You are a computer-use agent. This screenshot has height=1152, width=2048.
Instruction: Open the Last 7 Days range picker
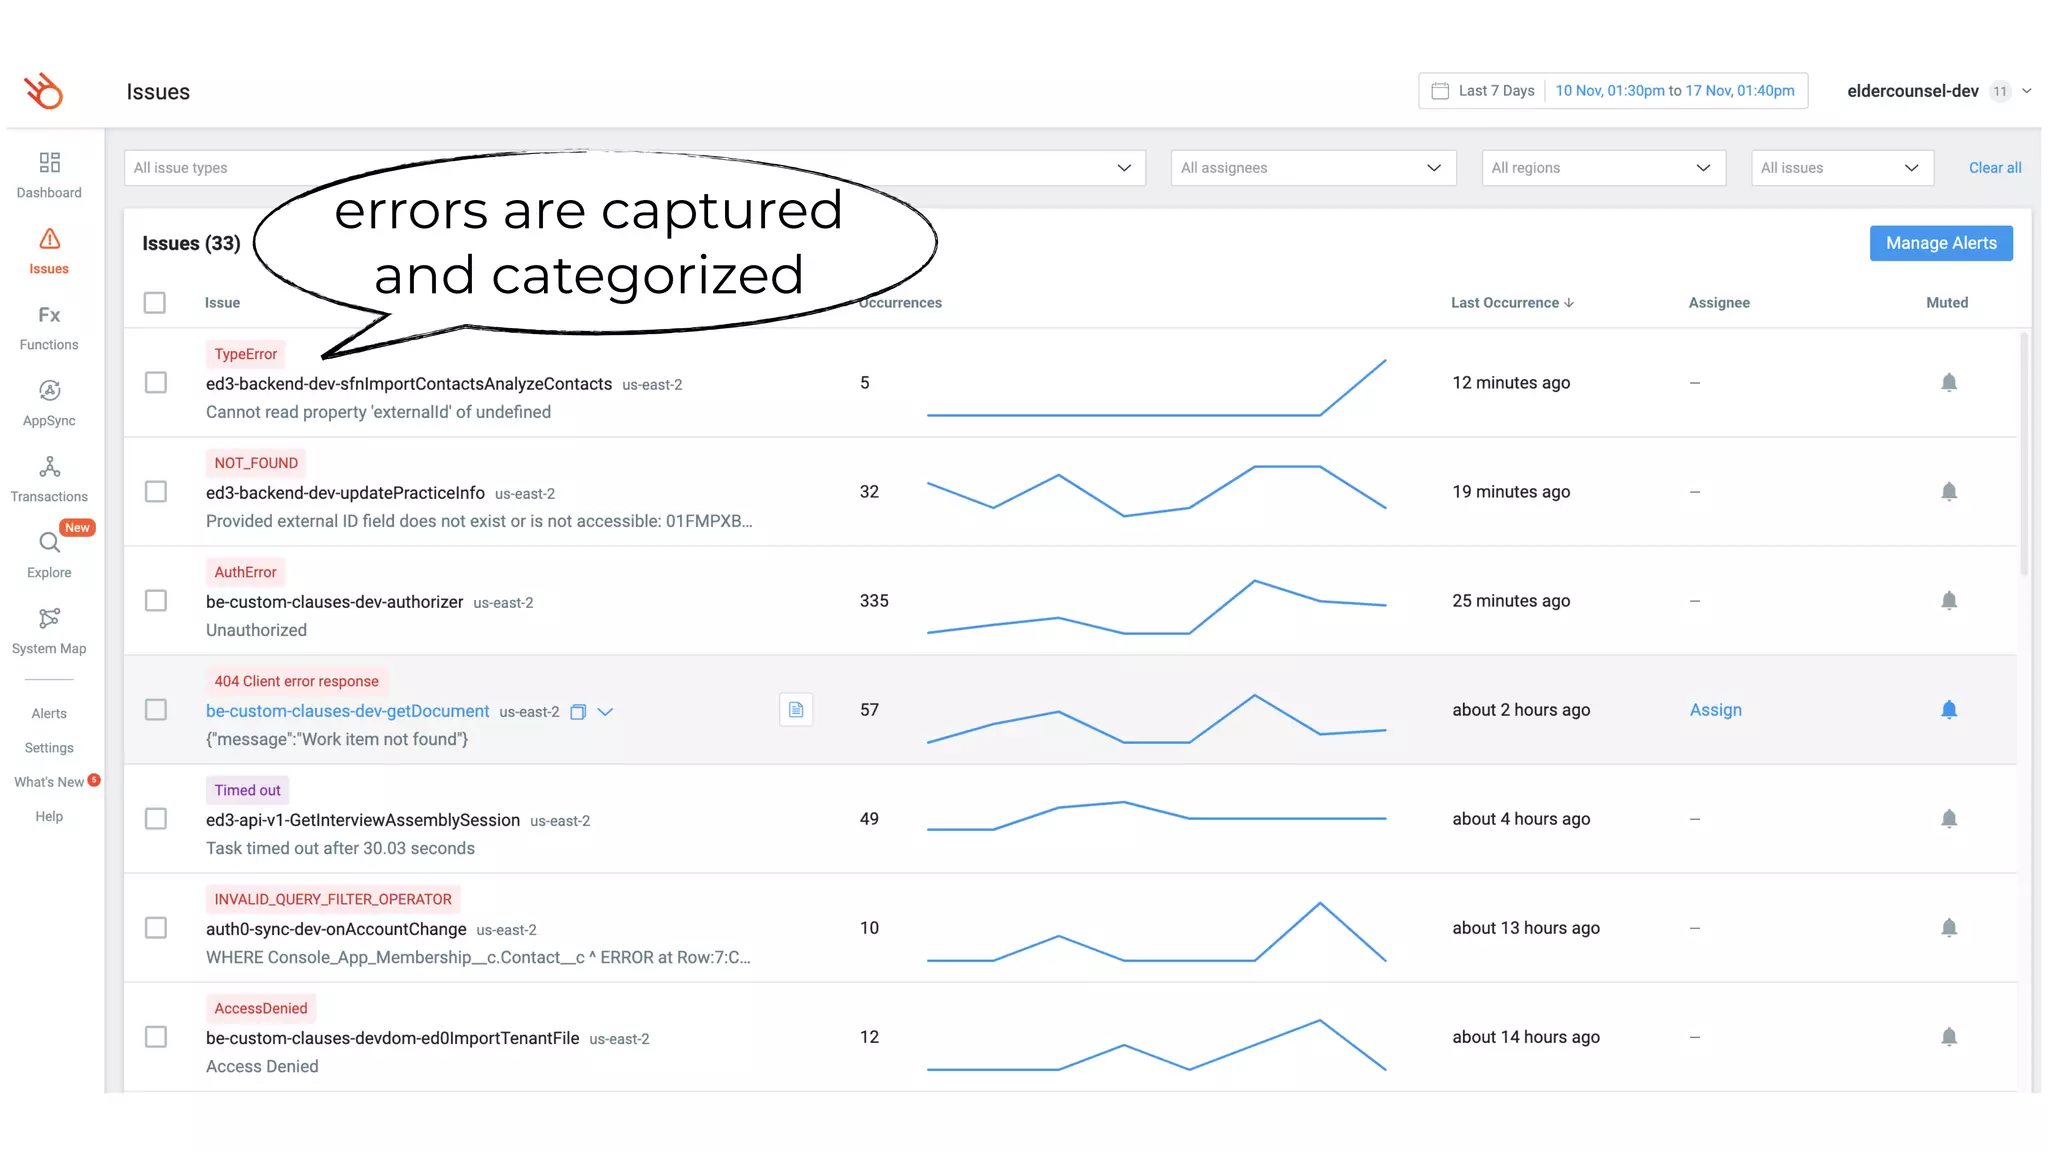tap(1496, 91)
